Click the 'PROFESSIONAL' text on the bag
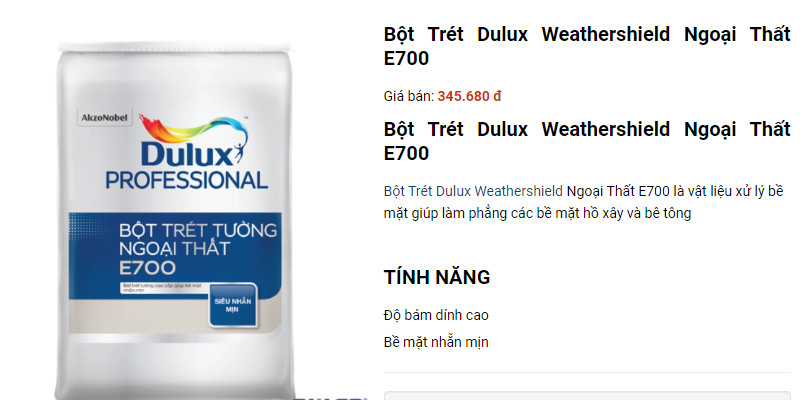This screenshot has height=400, width=811. (187, 180)
